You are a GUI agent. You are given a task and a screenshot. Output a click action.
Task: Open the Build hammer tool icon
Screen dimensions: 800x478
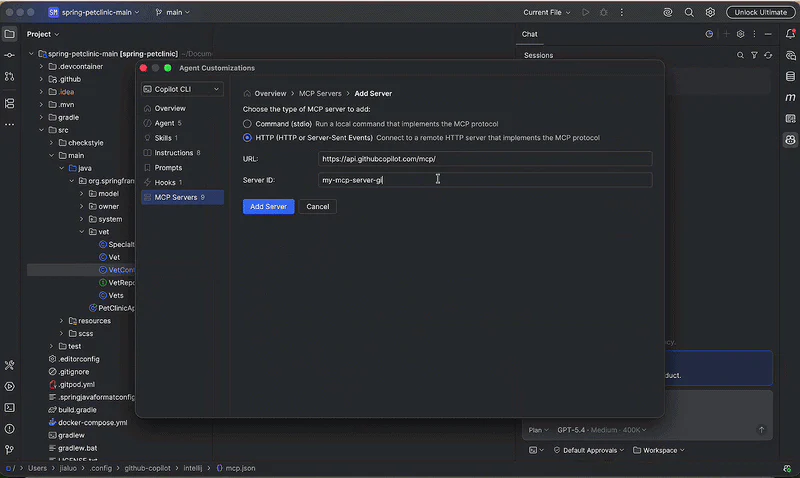point(9,365)
